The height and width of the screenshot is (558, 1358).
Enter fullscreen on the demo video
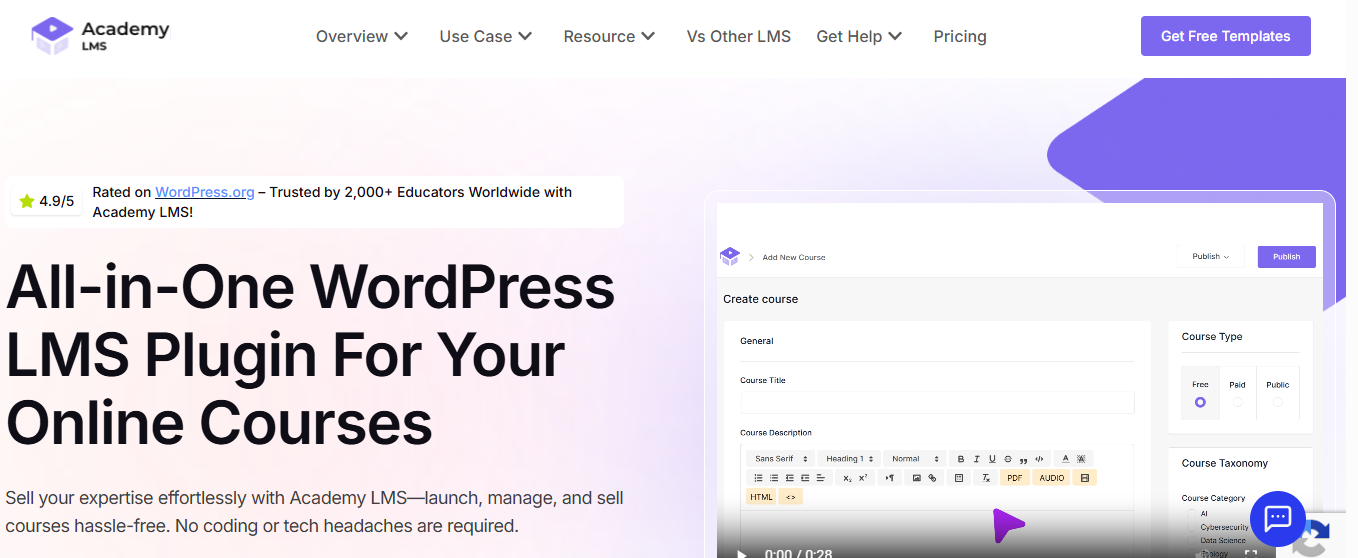pyautogui.click(x=1250, y=553)
